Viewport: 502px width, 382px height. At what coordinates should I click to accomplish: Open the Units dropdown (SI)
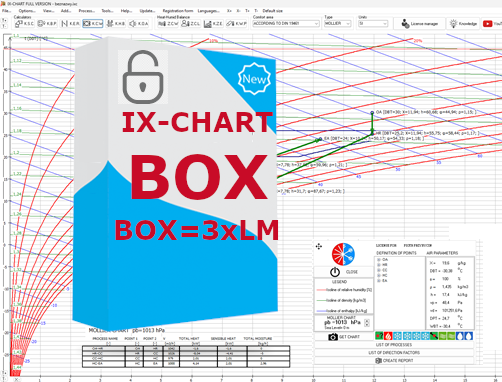[373, 24]
